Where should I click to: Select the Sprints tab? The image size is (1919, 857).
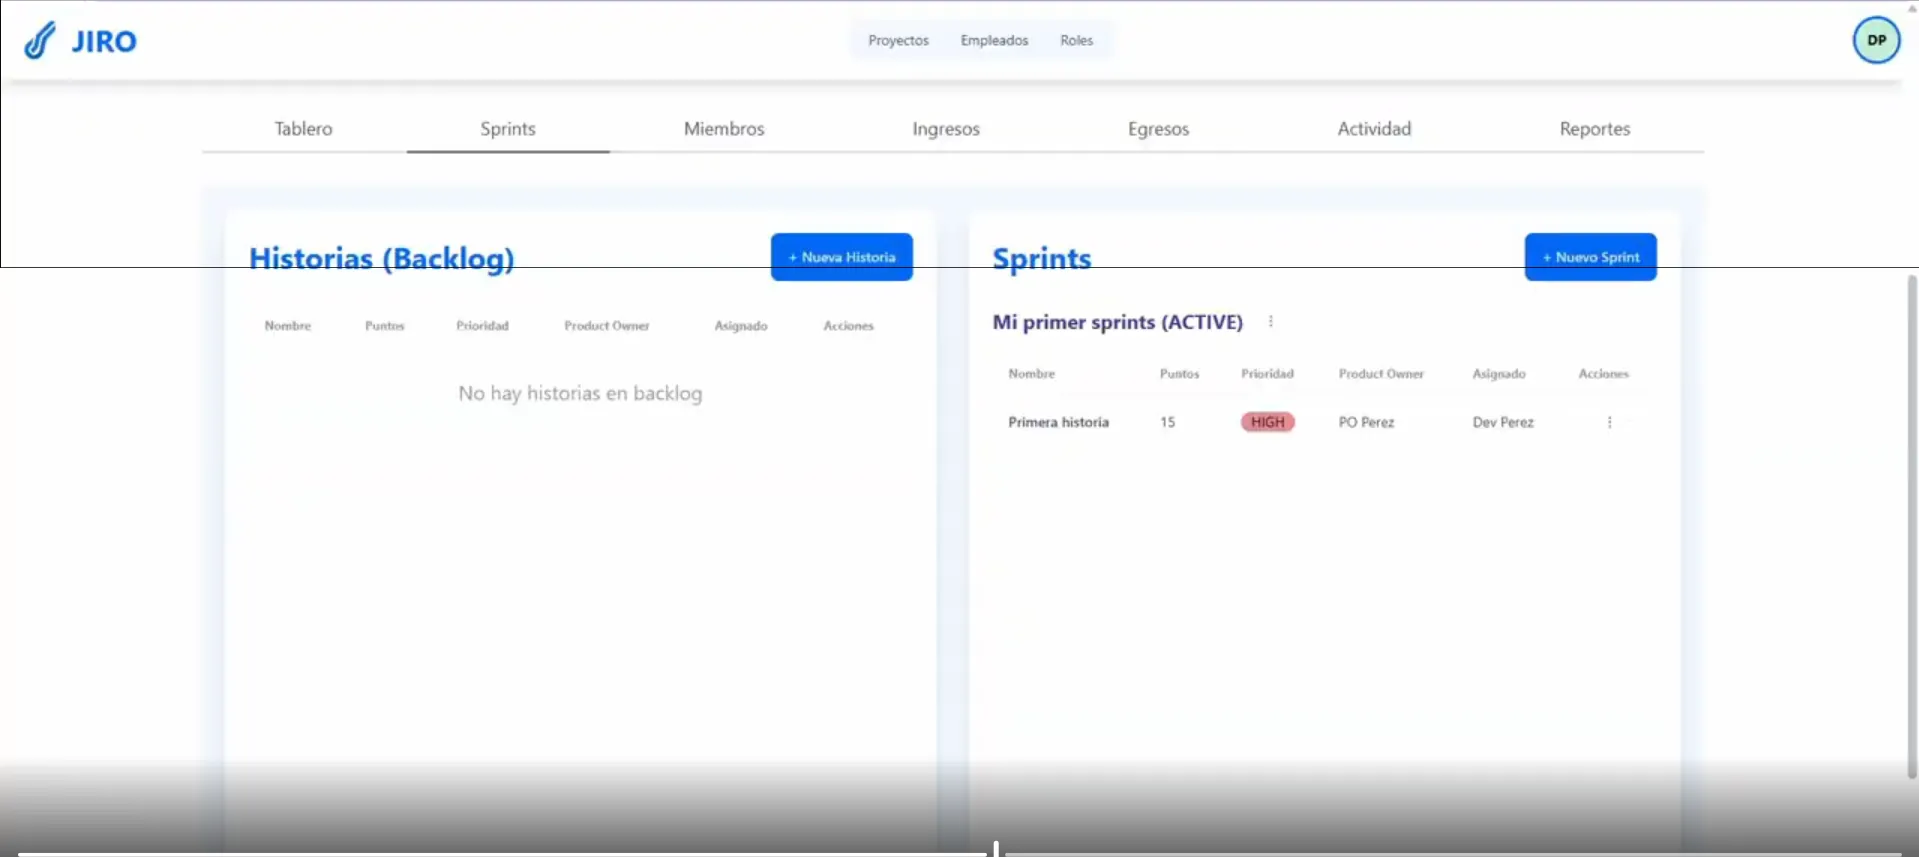[x=508, y=128]
